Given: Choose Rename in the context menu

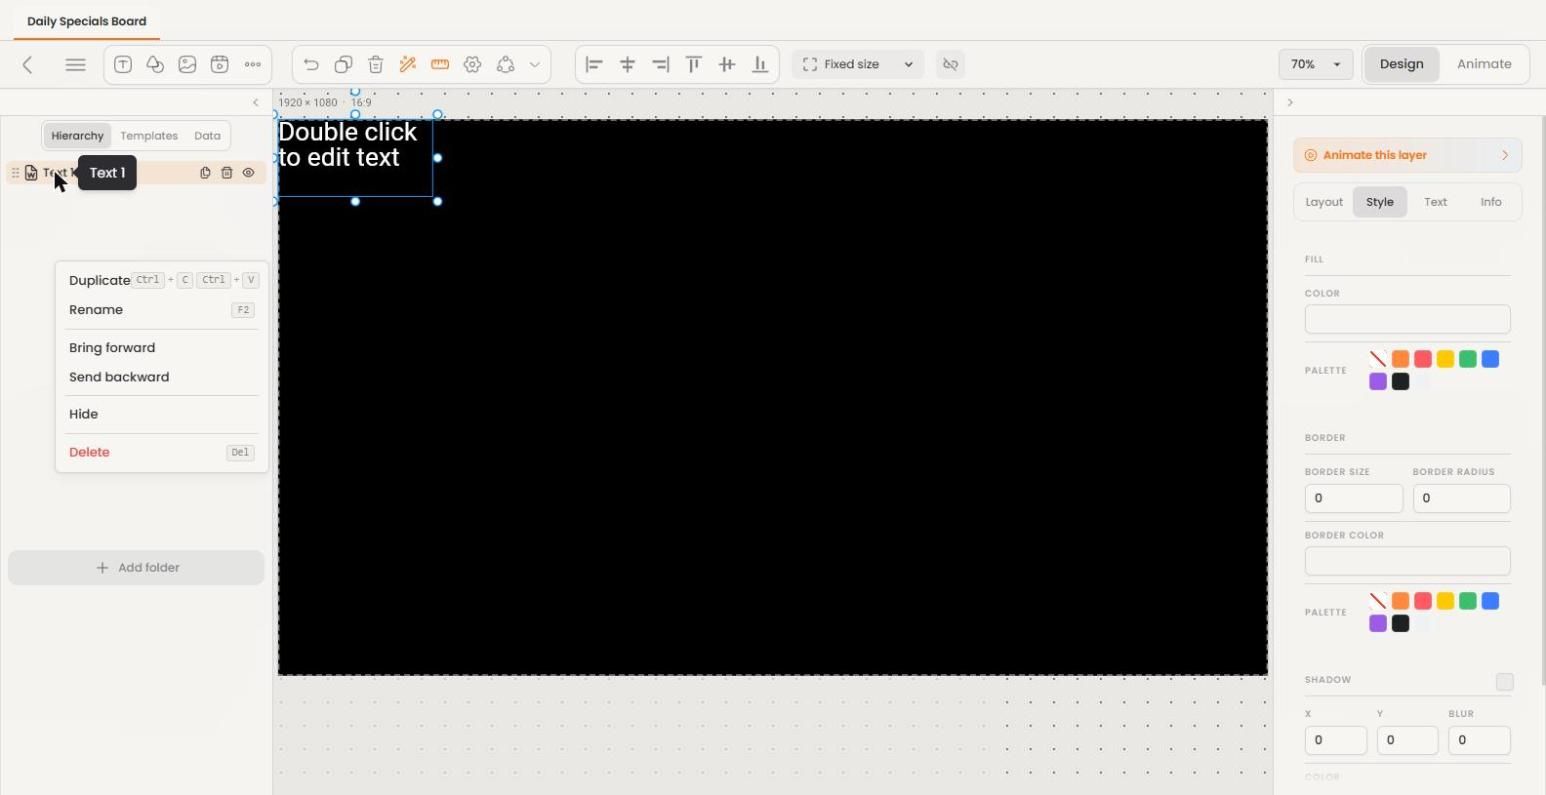Looking at the screenshot, I should click(163, 310).
